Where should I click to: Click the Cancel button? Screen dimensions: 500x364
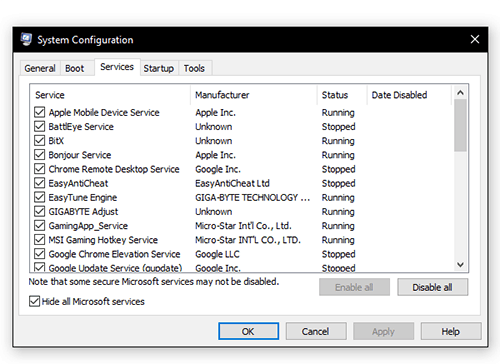(316, 331)
